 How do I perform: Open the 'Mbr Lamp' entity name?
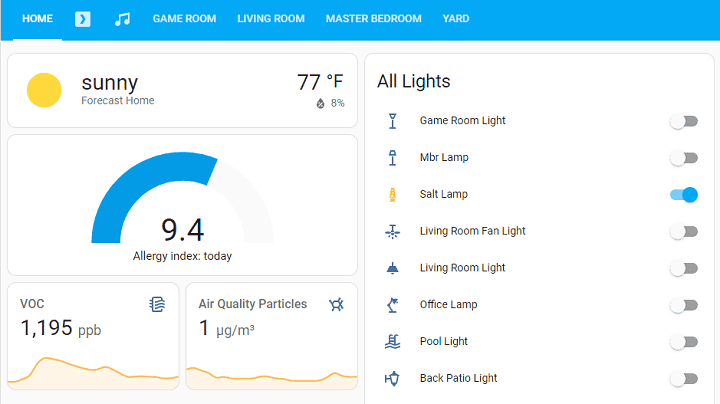click(x=444, y=157)
